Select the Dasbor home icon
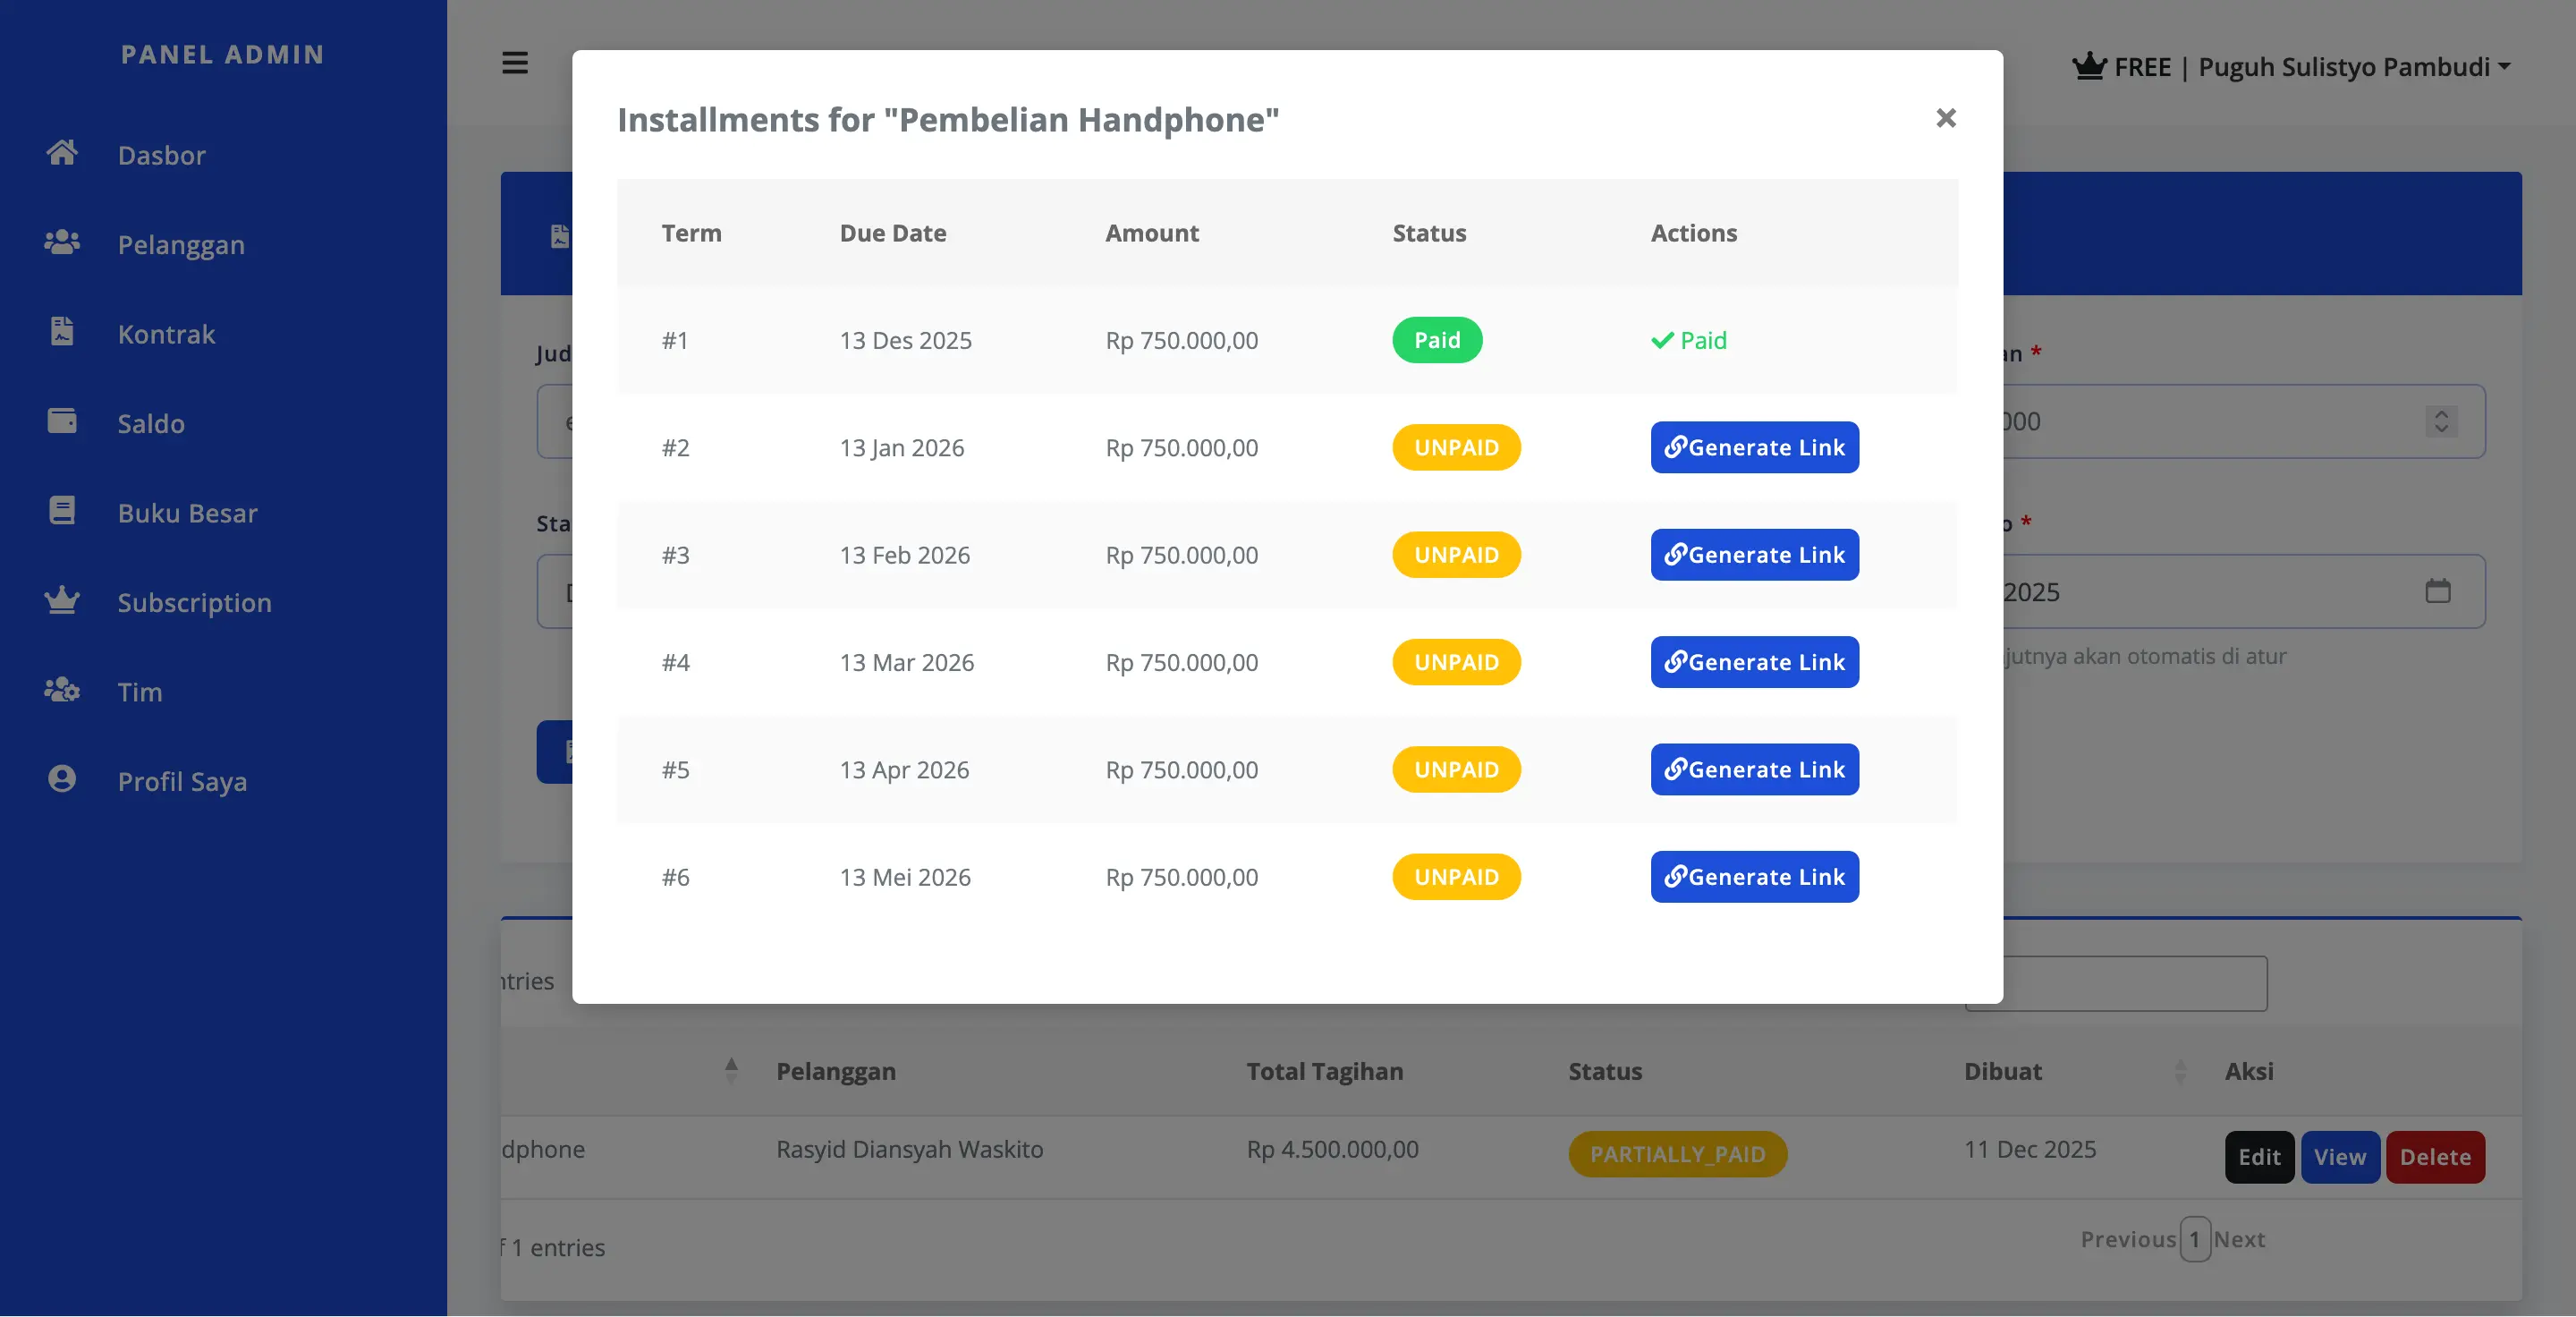This screenshot has height=1317, width=2576. point(63,152)
